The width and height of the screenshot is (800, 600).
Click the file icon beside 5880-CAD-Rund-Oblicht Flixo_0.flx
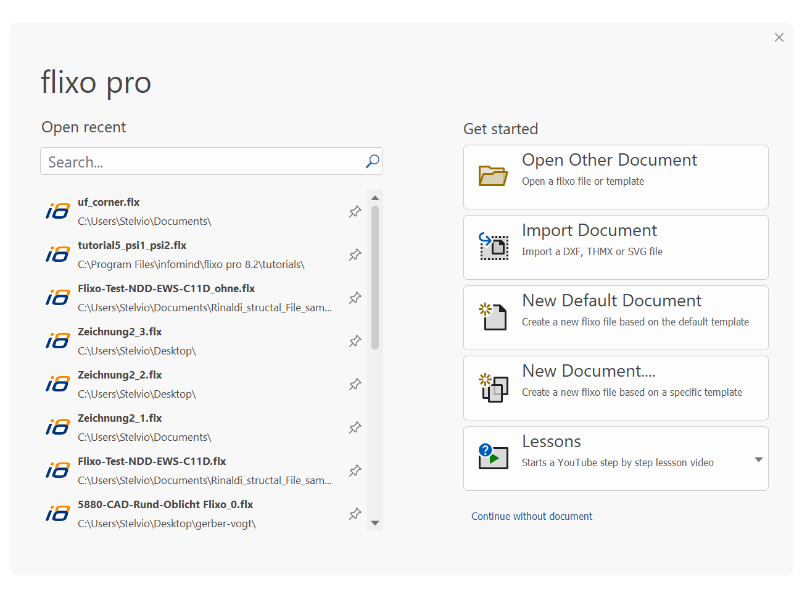pyautogui.click(x=58, y=513)
